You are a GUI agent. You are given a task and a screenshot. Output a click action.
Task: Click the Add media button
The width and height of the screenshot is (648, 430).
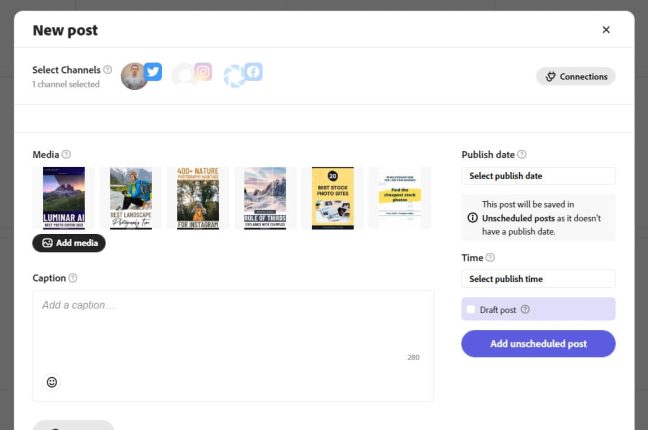point(69,243)
